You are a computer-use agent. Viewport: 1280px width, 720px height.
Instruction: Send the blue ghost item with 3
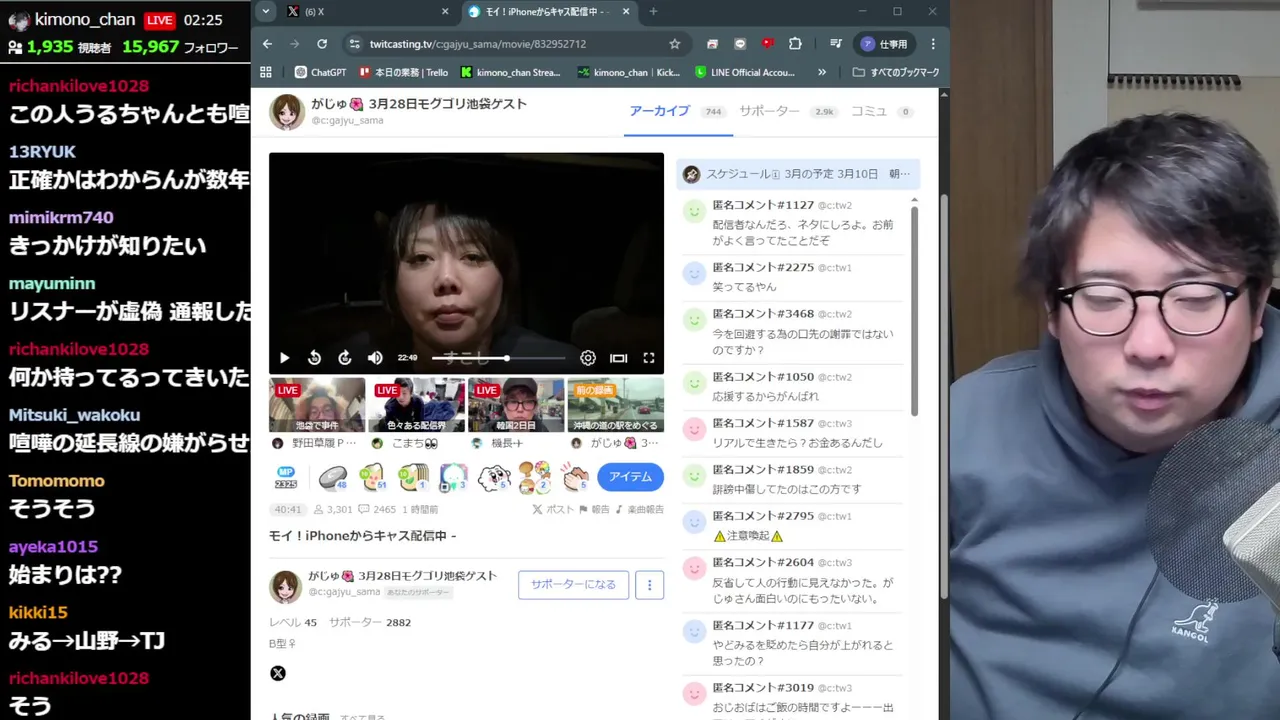point(453,478)
